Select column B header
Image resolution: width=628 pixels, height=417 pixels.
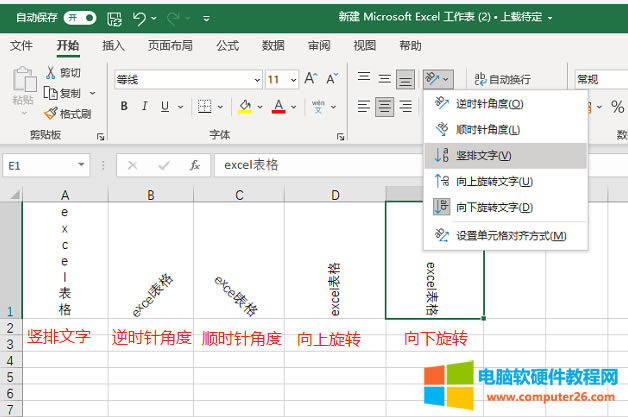[151, 194]
